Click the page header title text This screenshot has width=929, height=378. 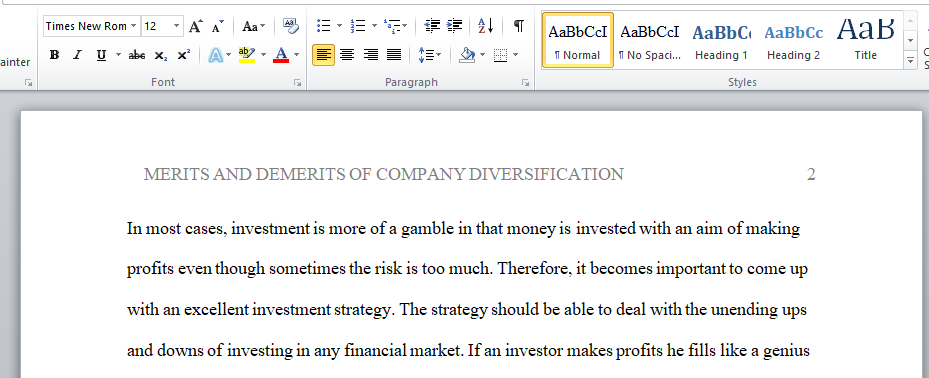tap(383, 174)
